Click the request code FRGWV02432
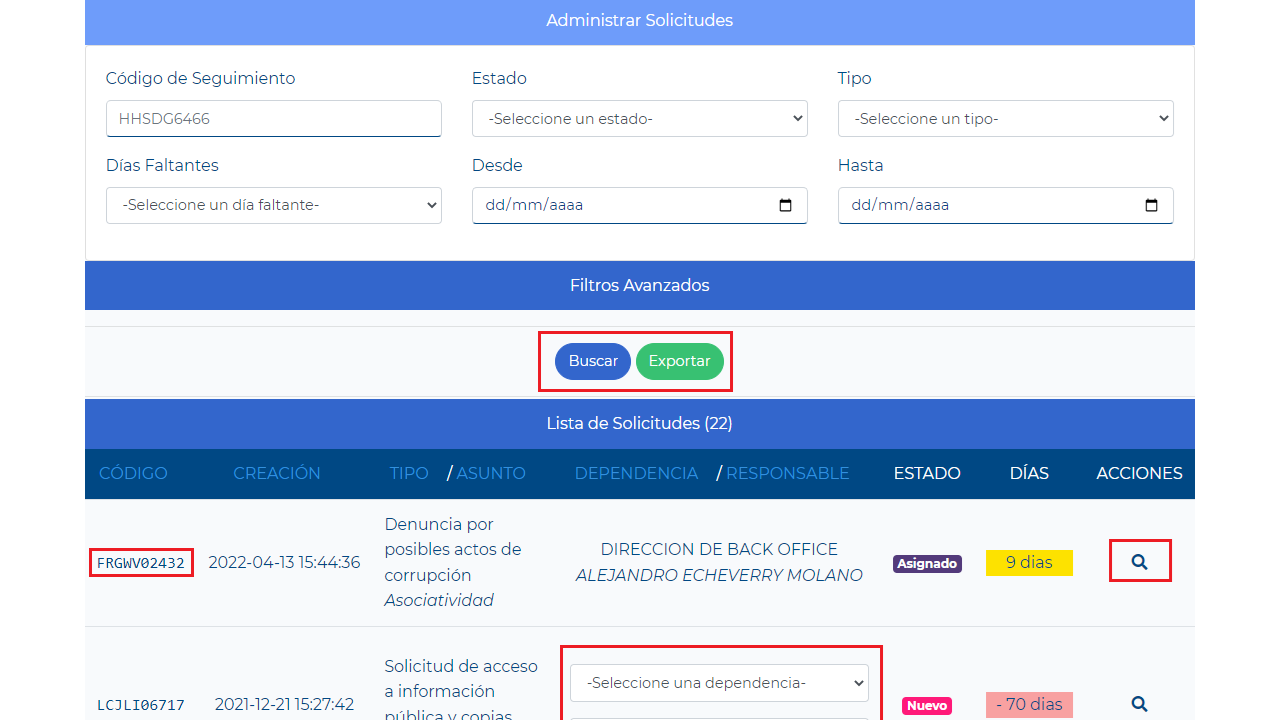 141,563
